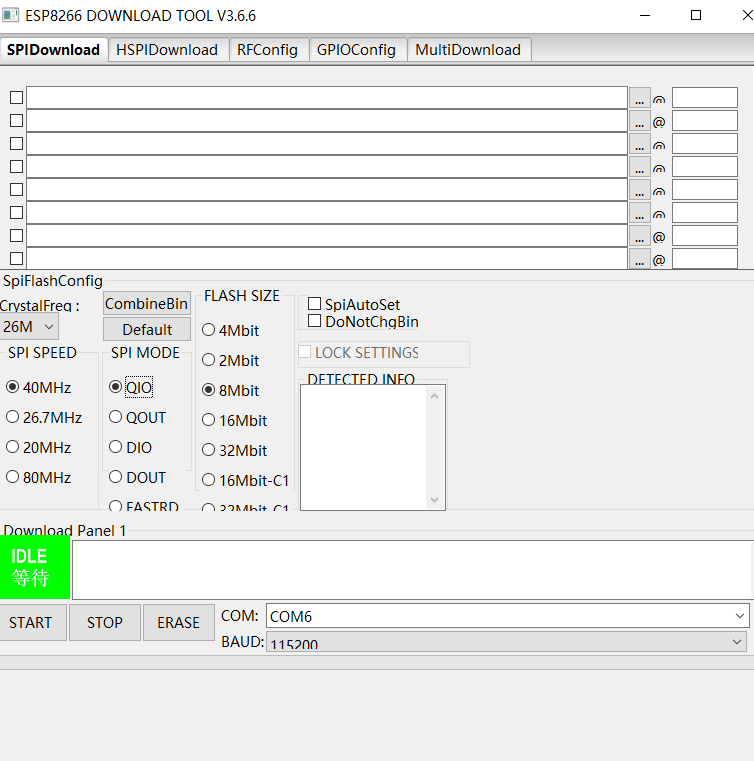Open the CrystalFreq 26M dropdown

(29, 327)
